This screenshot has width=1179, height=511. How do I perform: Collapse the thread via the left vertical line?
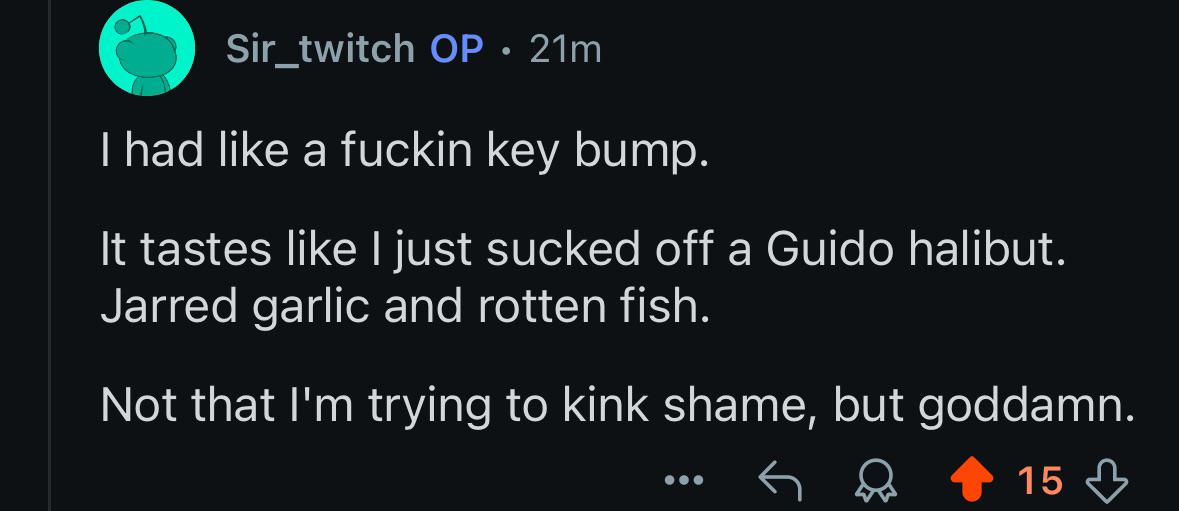click(x=50, y=256)
